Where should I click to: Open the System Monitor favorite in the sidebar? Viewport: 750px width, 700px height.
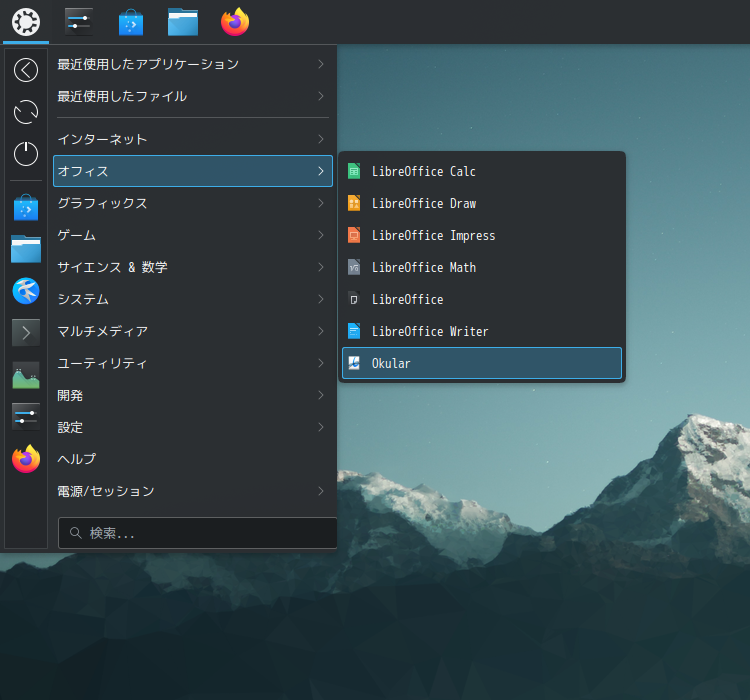[26, 375]
